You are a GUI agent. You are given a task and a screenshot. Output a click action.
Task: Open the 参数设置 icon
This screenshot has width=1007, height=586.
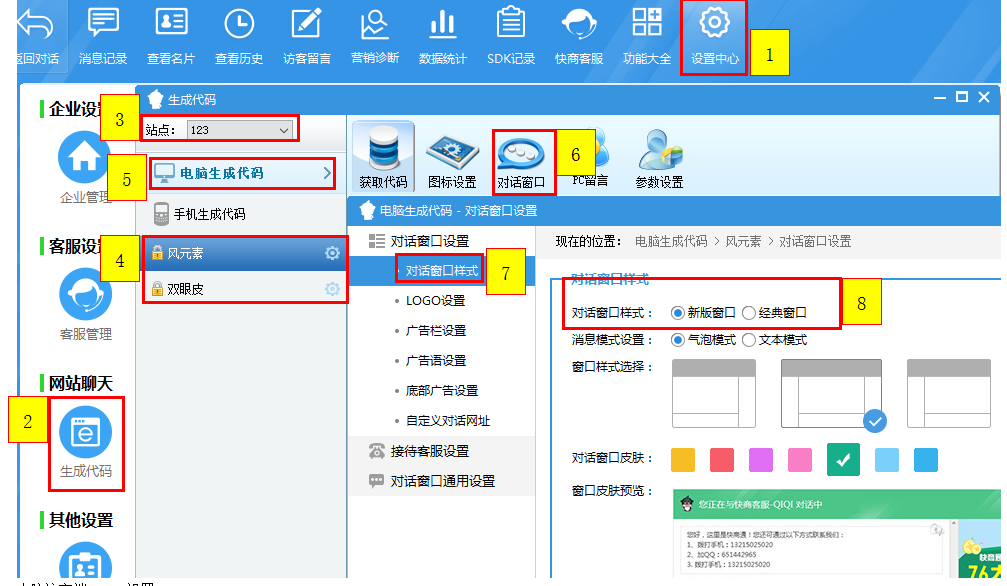click(659, 156)
